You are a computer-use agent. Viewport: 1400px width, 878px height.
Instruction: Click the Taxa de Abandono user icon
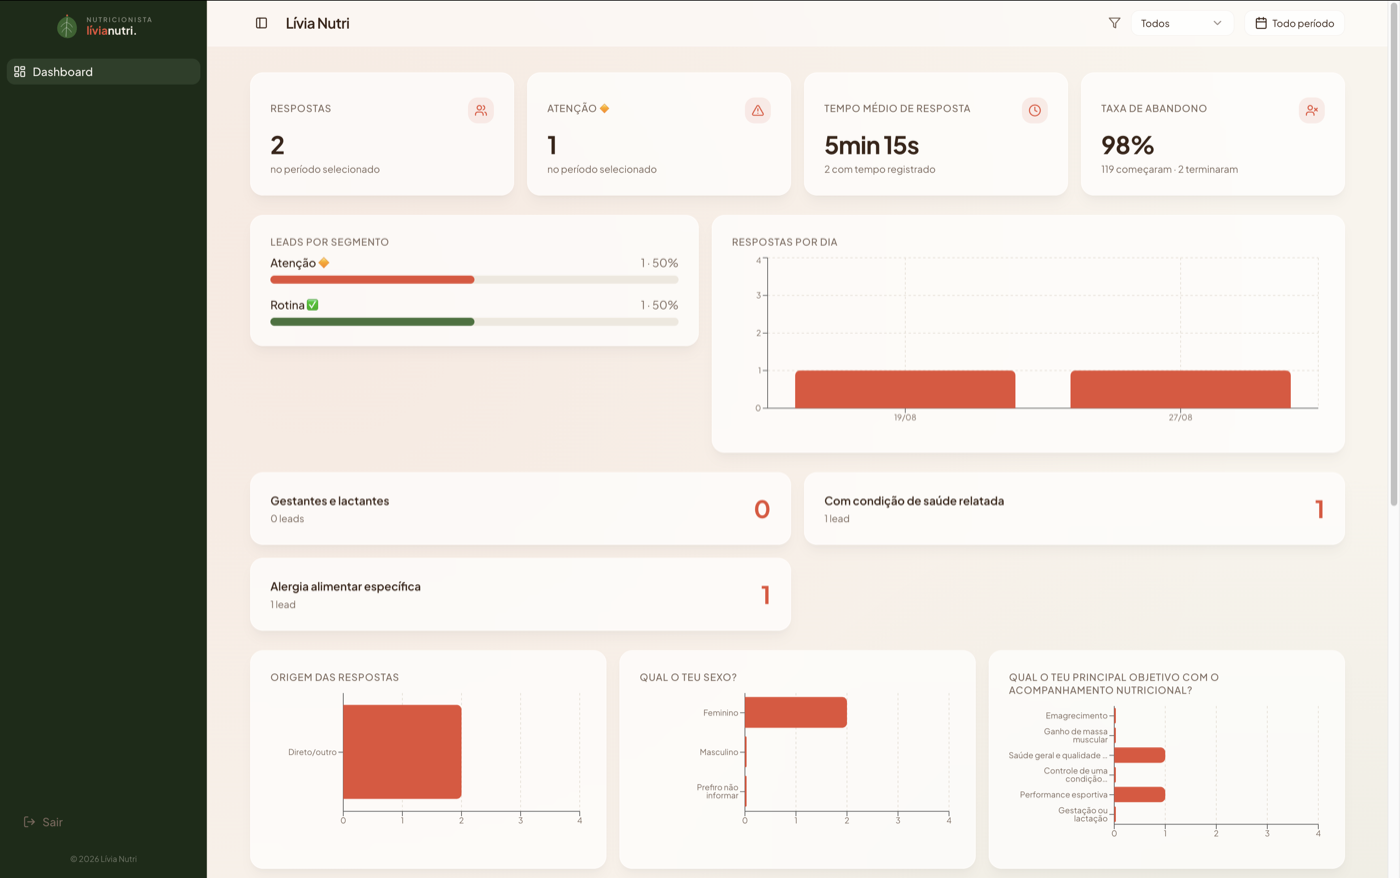point(1312,110)
